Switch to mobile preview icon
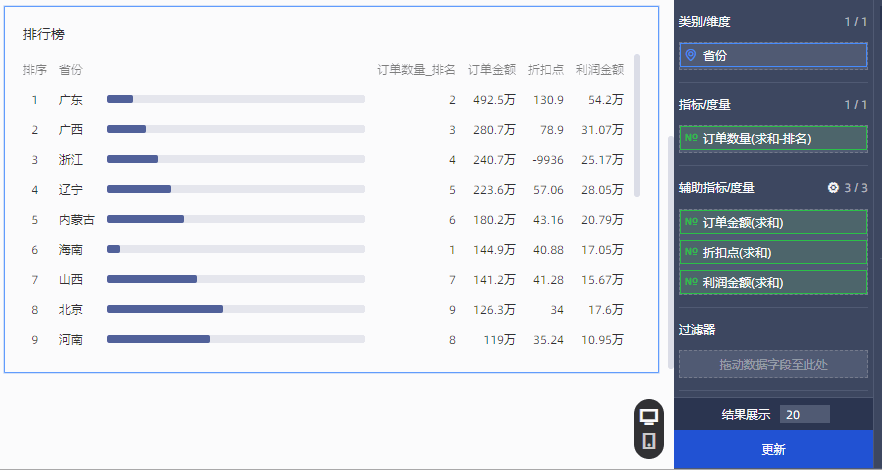Screen dimensions: 882x470 click(649, 441)
